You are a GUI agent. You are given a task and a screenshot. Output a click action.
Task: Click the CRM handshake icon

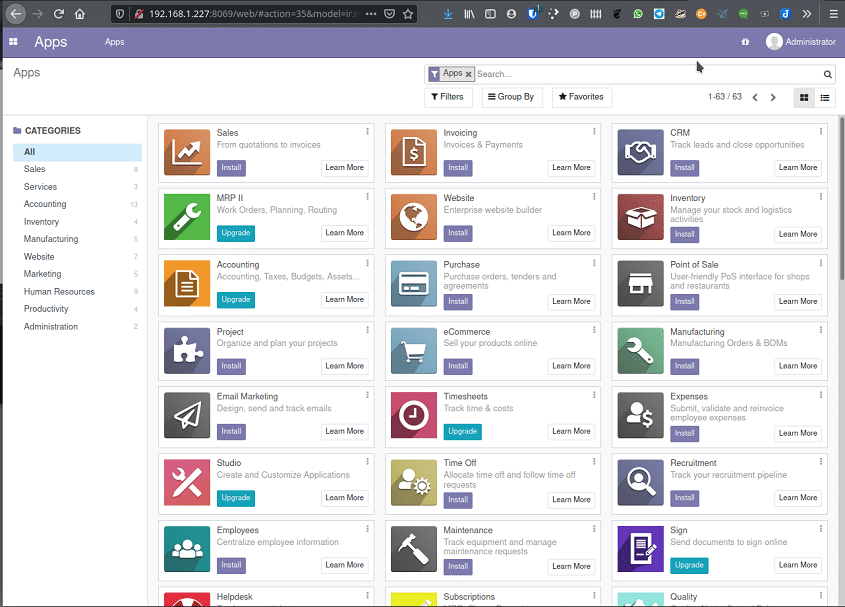tap(640, 153)
